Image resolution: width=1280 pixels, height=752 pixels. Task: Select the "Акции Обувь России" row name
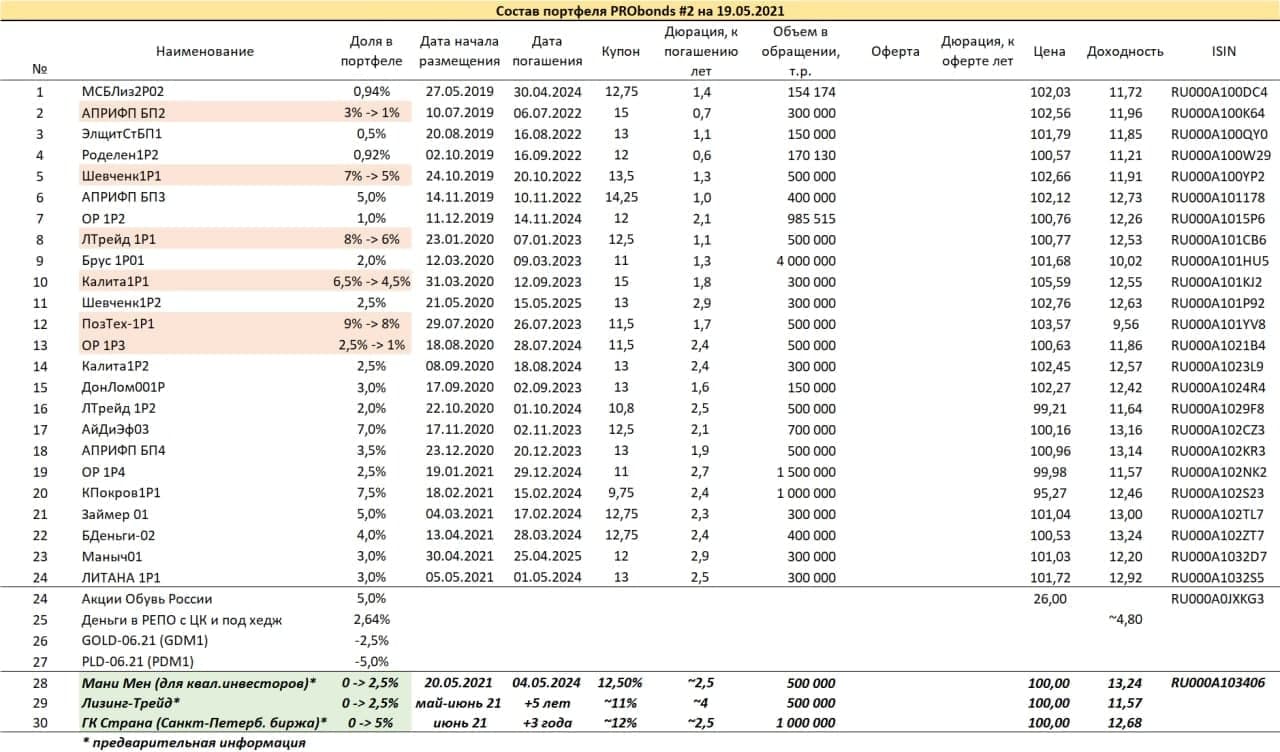coord(146,599)
